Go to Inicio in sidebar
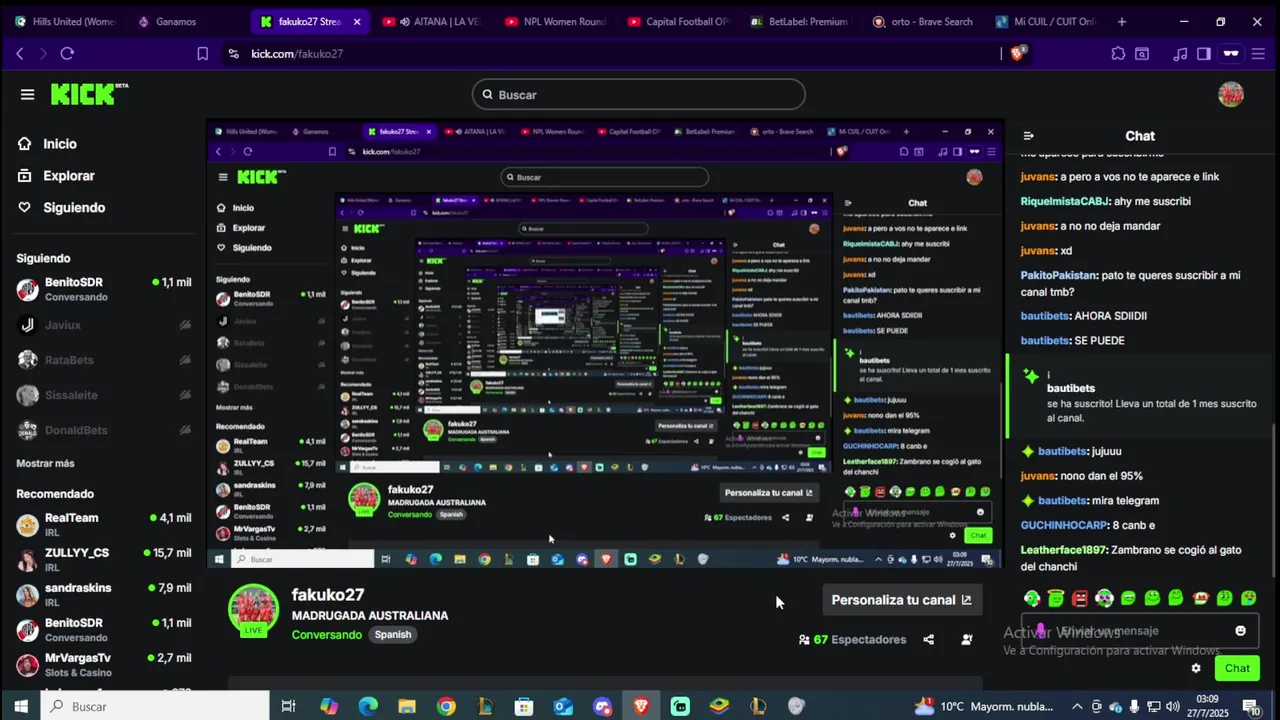The width and height of the screenshot is (1280, 720). (x=60, y=144)
